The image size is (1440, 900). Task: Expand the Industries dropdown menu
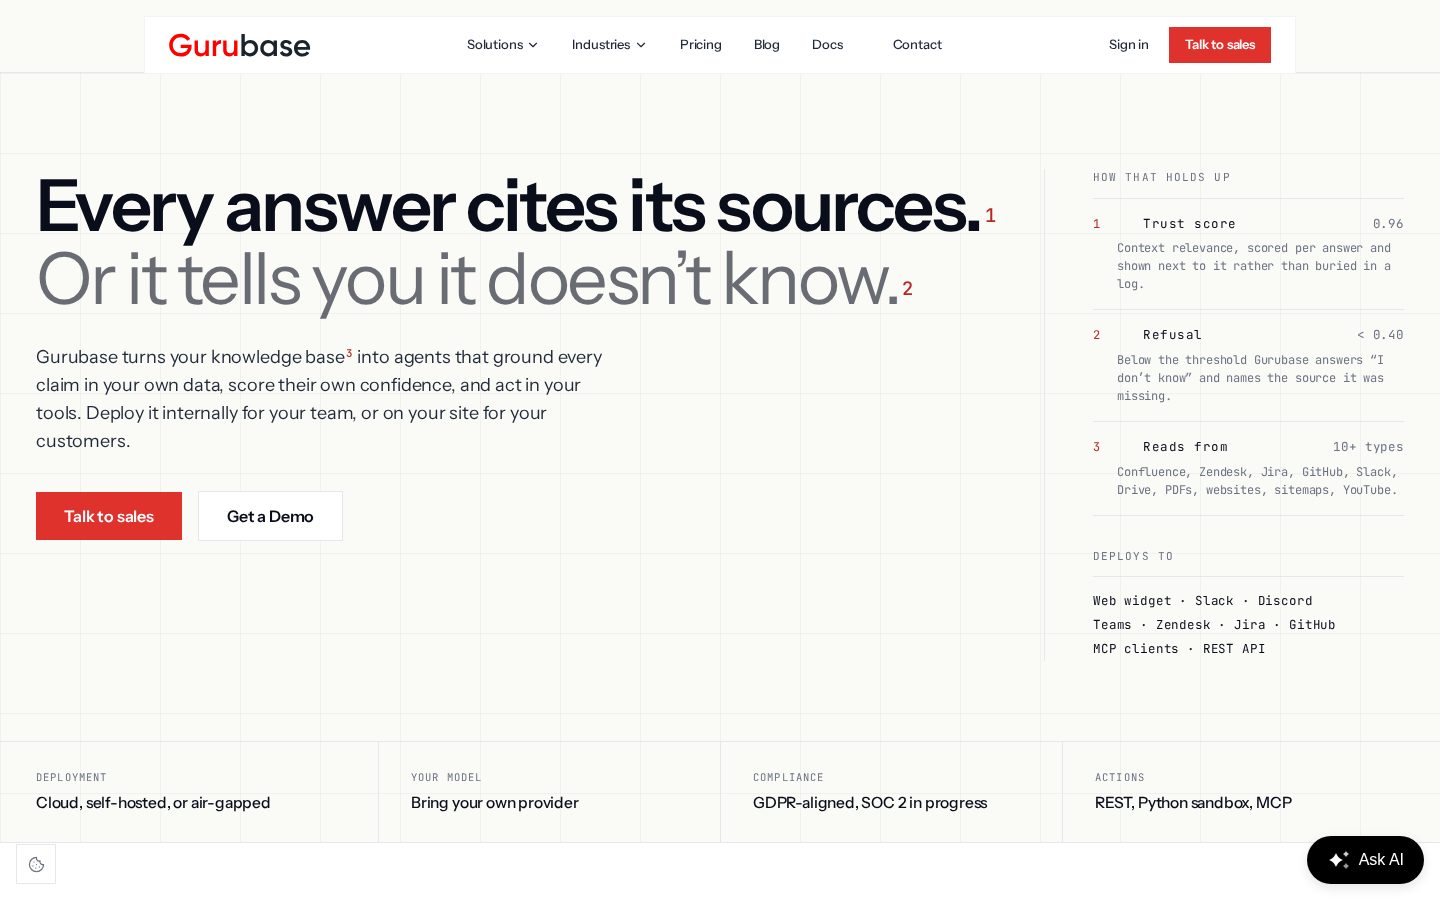609,45
